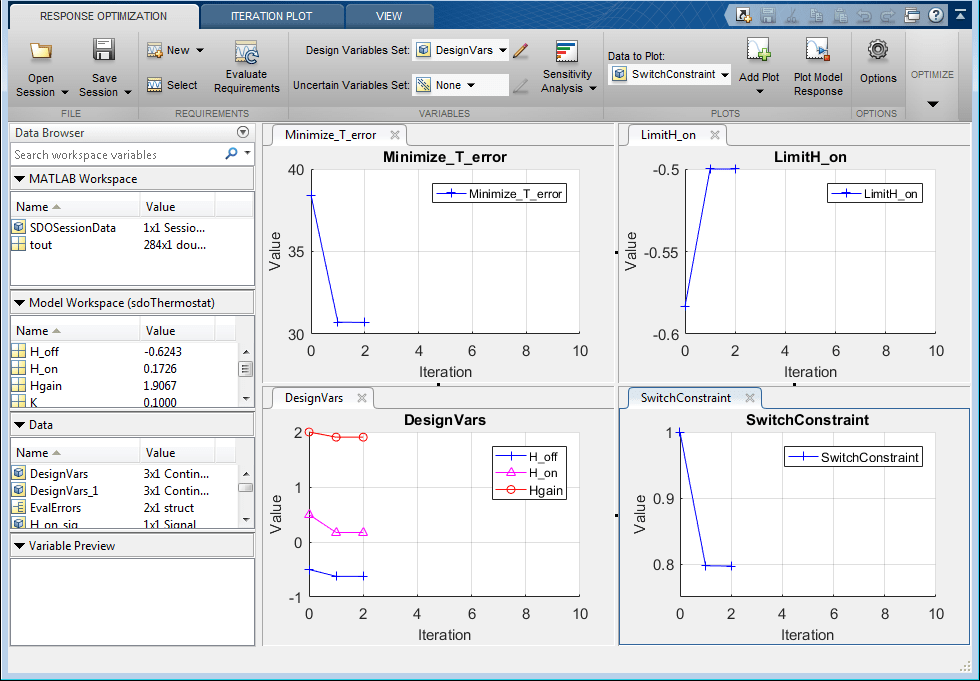Click the quick access Save icon
The height and width of the screenshot is (681, 980).
768,15
